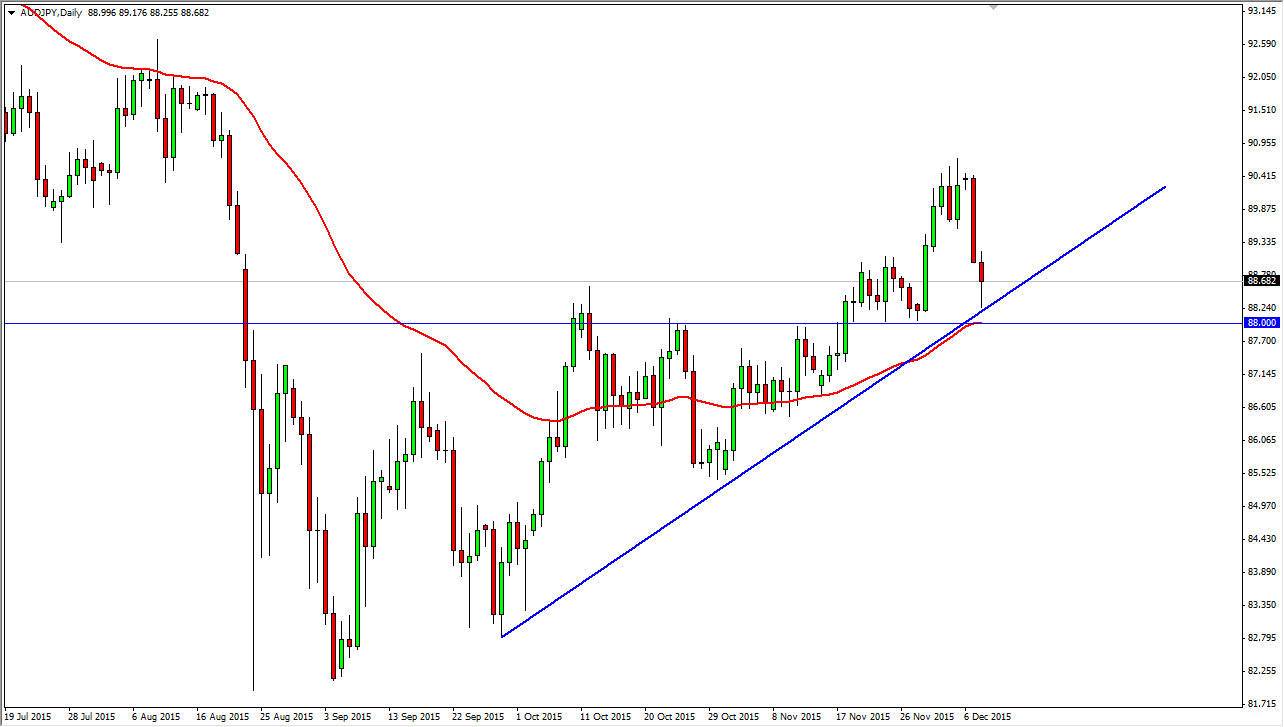Click the 1 Oct 2015 axis label
Viewport: 1284px width, 727px height.
[540, 717]
